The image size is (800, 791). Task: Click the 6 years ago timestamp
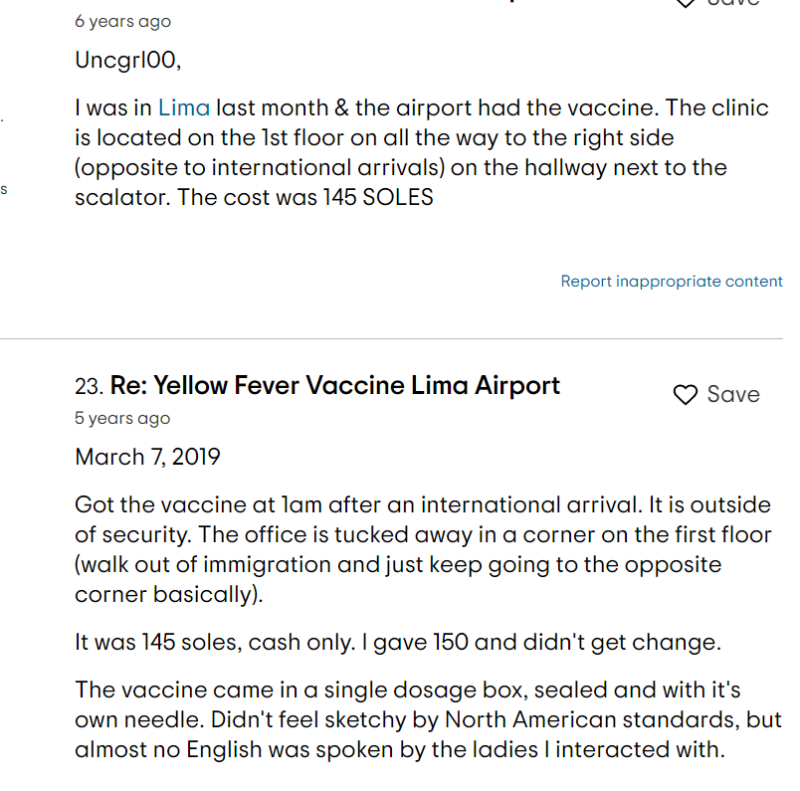point(122,22)
